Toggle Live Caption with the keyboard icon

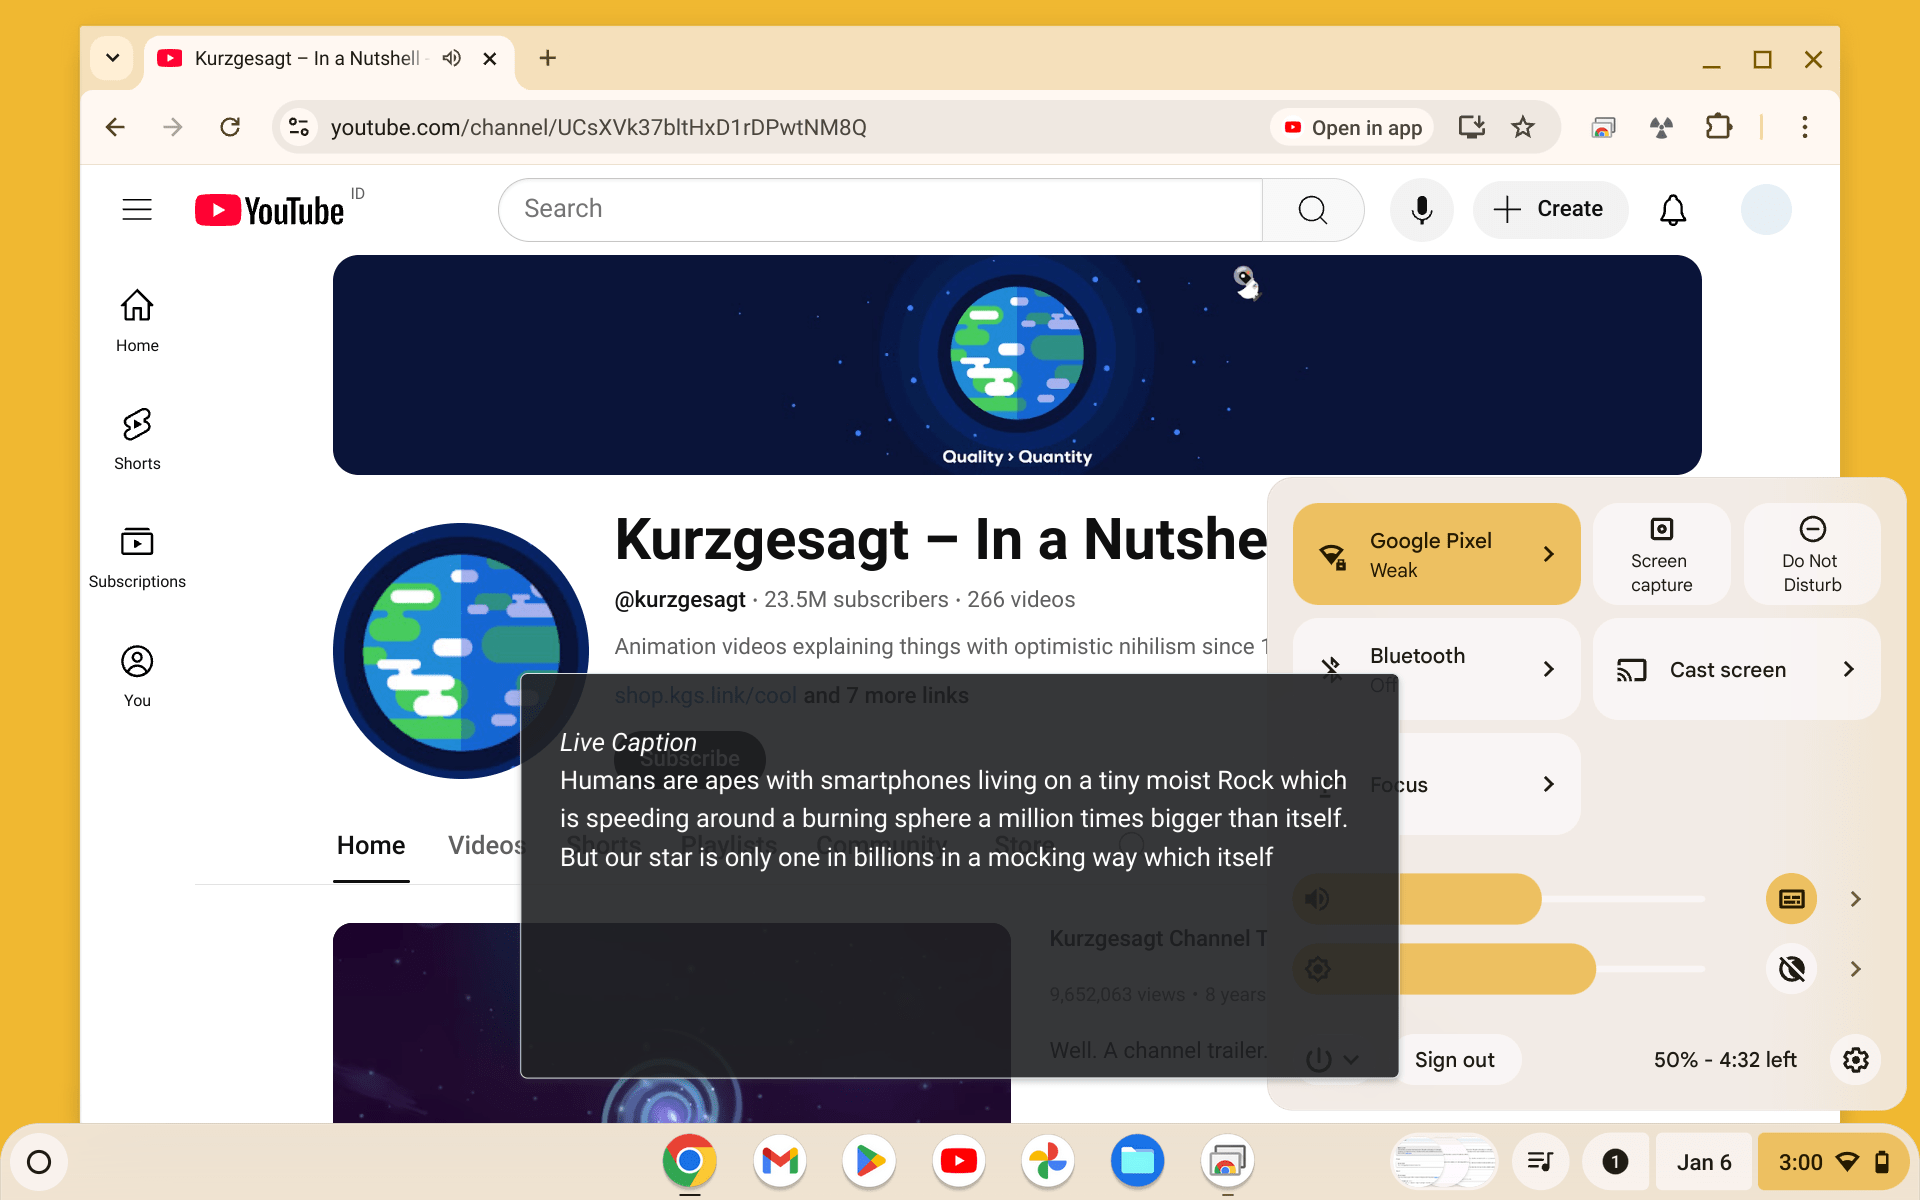(1791, 898)
